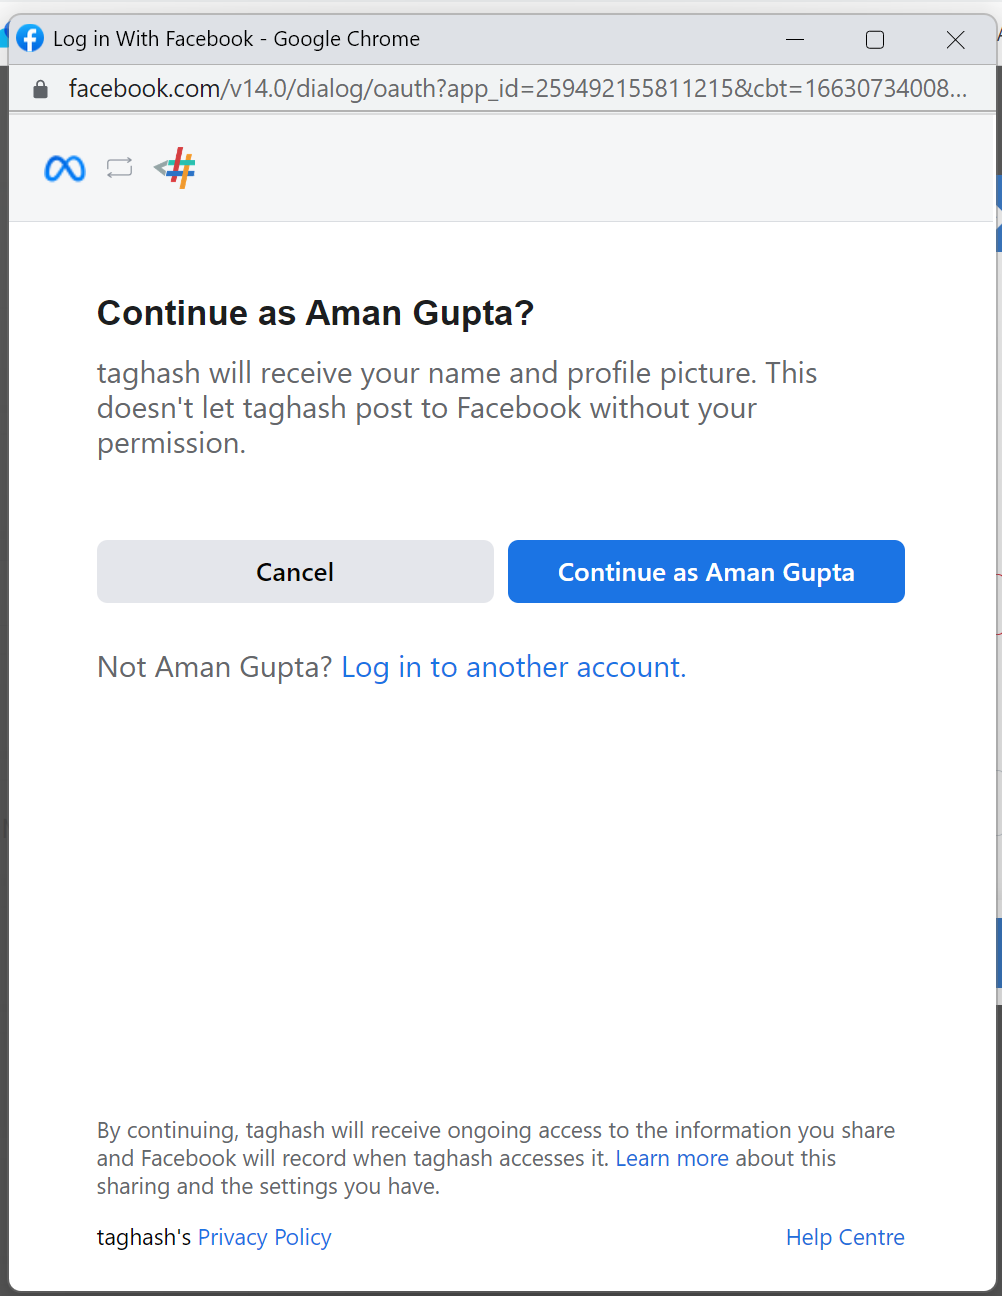
Task: Click the name and profile picture description
Action: point(457,408)
